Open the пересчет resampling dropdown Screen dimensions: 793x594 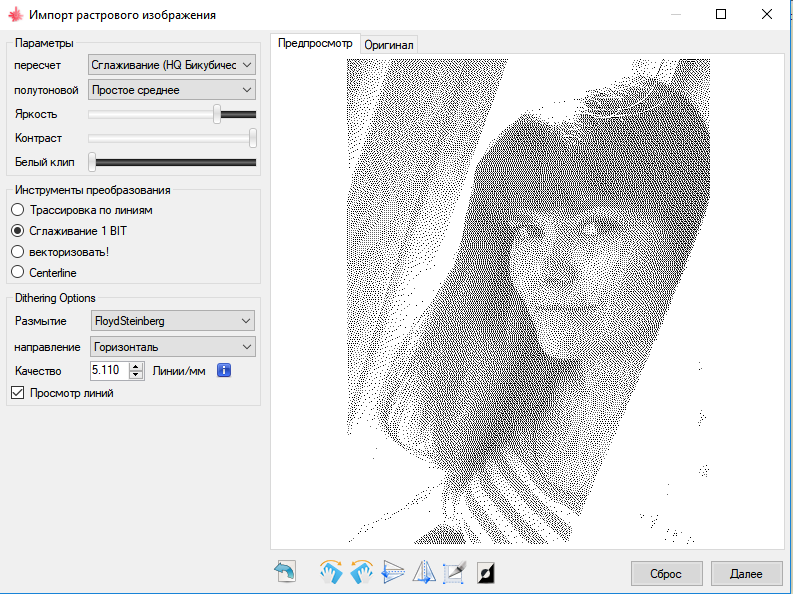click(x=172, y=65)
